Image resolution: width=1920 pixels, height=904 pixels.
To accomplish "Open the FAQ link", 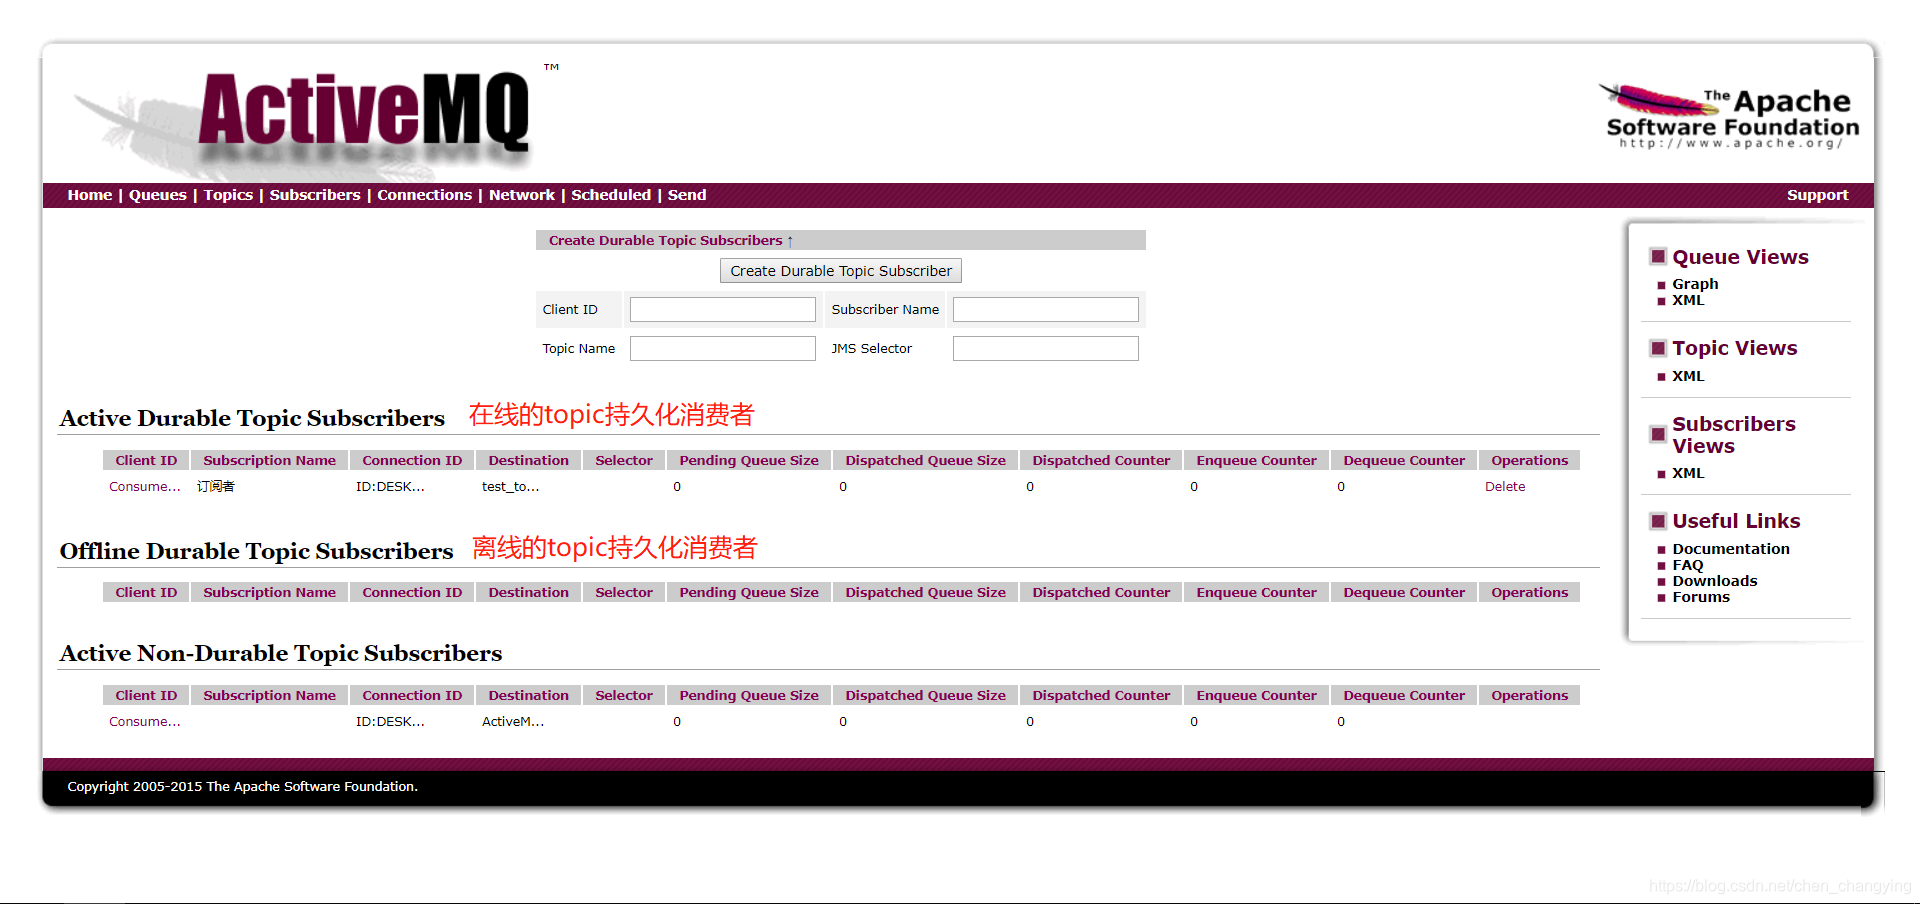I will pos(1688,565).
